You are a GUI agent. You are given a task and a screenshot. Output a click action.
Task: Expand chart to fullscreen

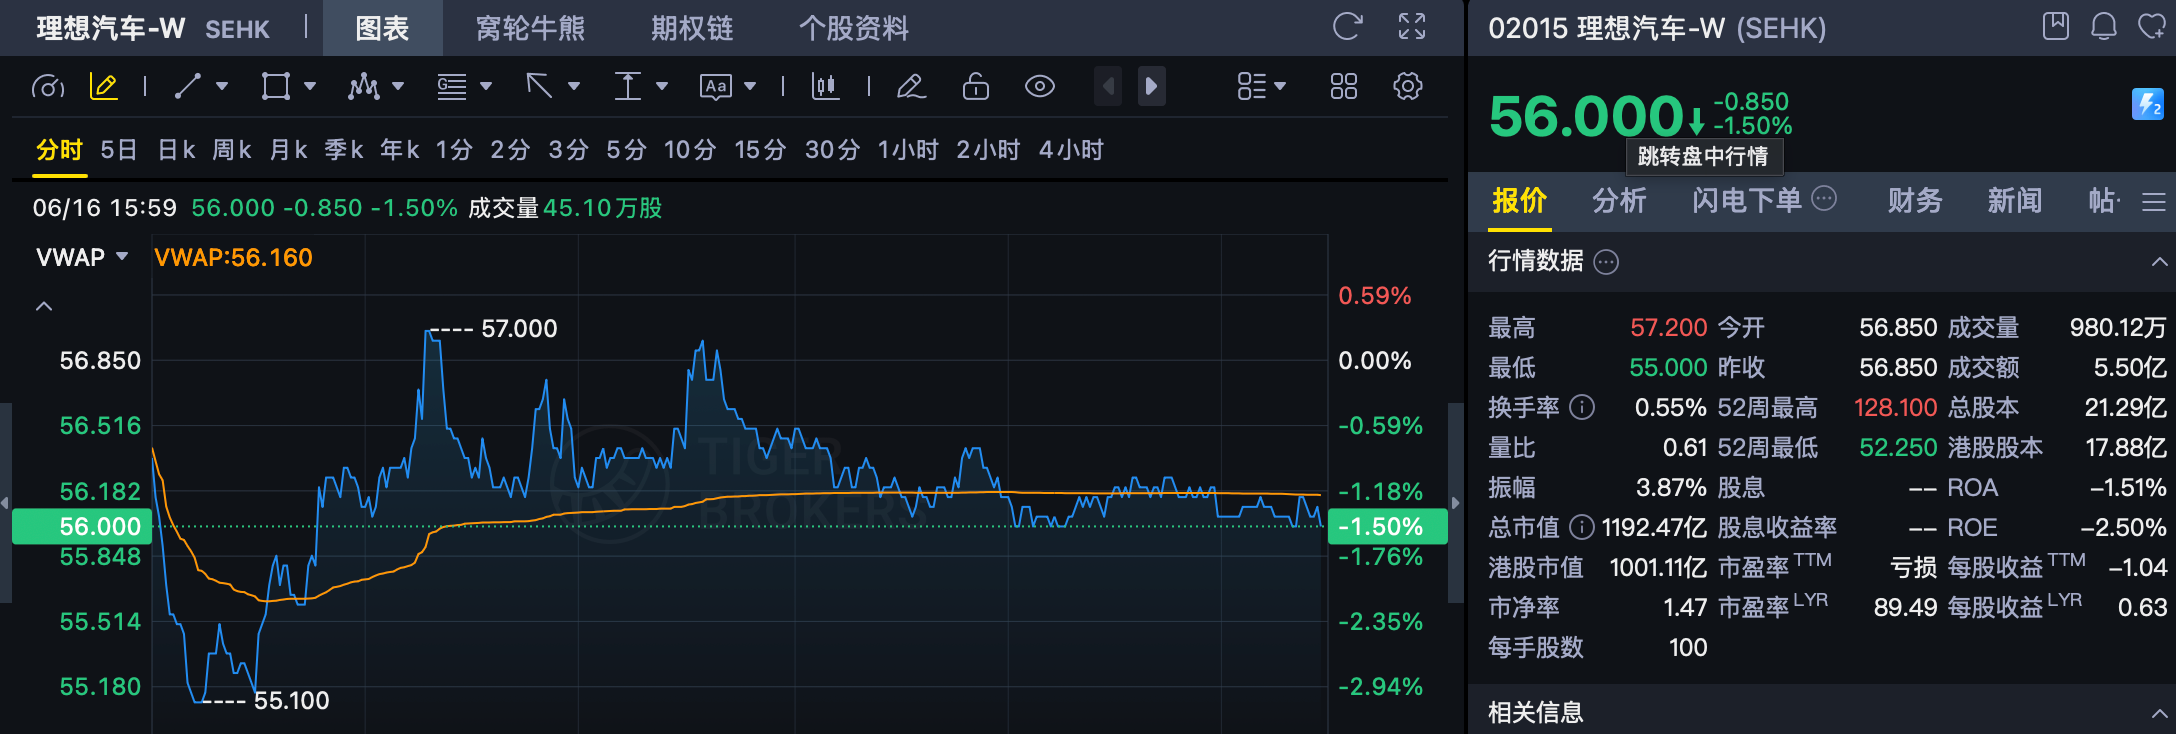(1412, 27)
